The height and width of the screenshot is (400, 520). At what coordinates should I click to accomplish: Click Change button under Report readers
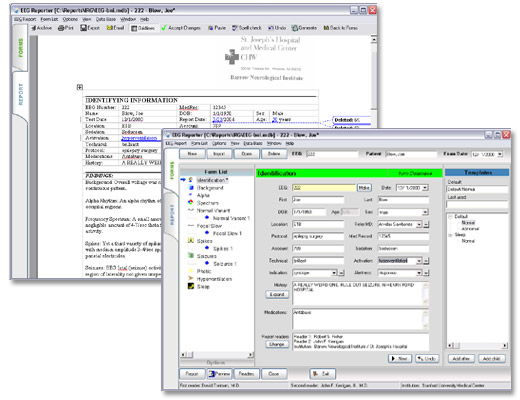[277, 344]
